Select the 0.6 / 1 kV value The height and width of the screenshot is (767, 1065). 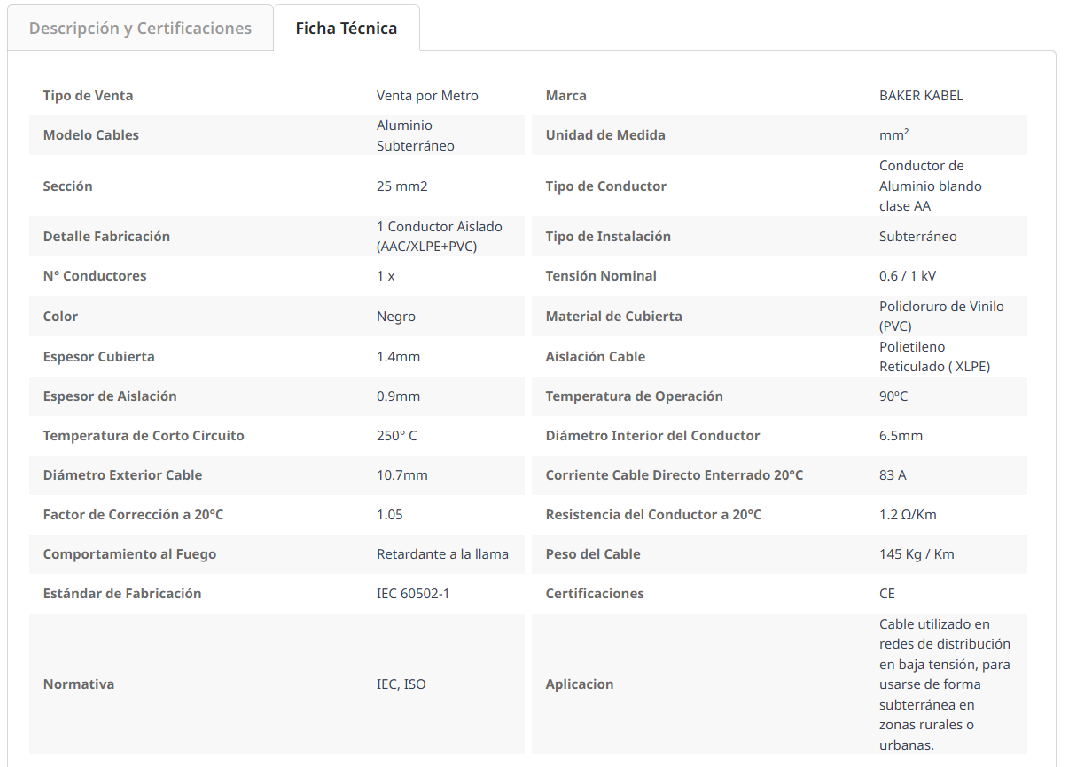pyautogui.click(x=907, y=276)
